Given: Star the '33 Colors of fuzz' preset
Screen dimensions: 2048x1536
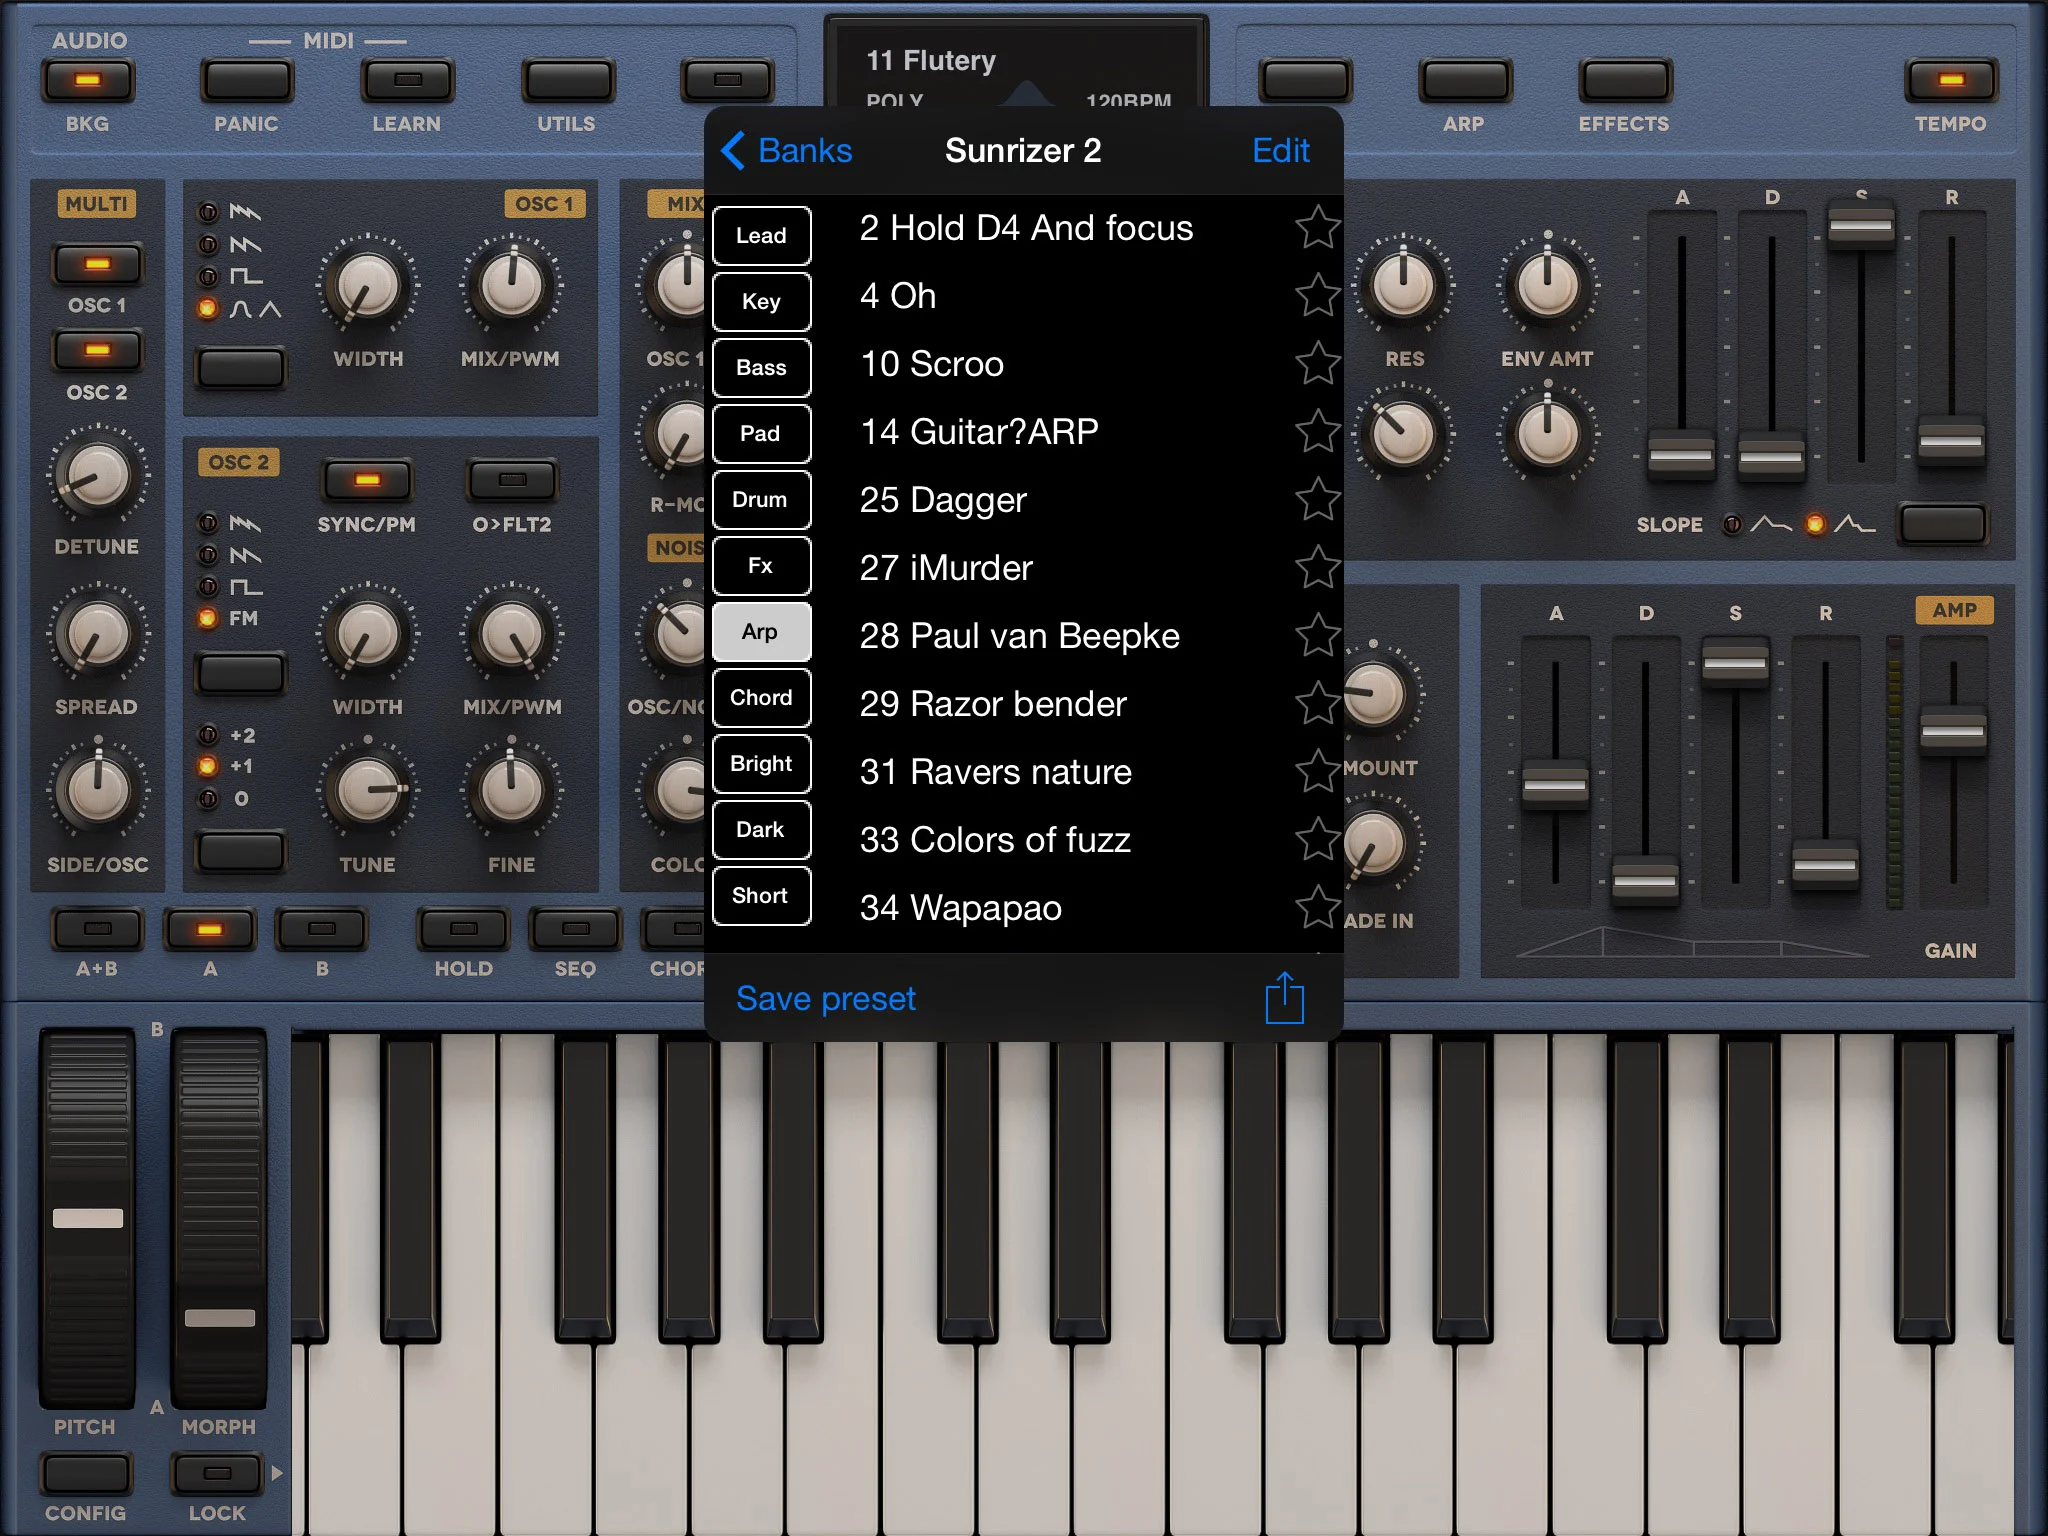Looking at the screenshot, I should (1317, 839).
